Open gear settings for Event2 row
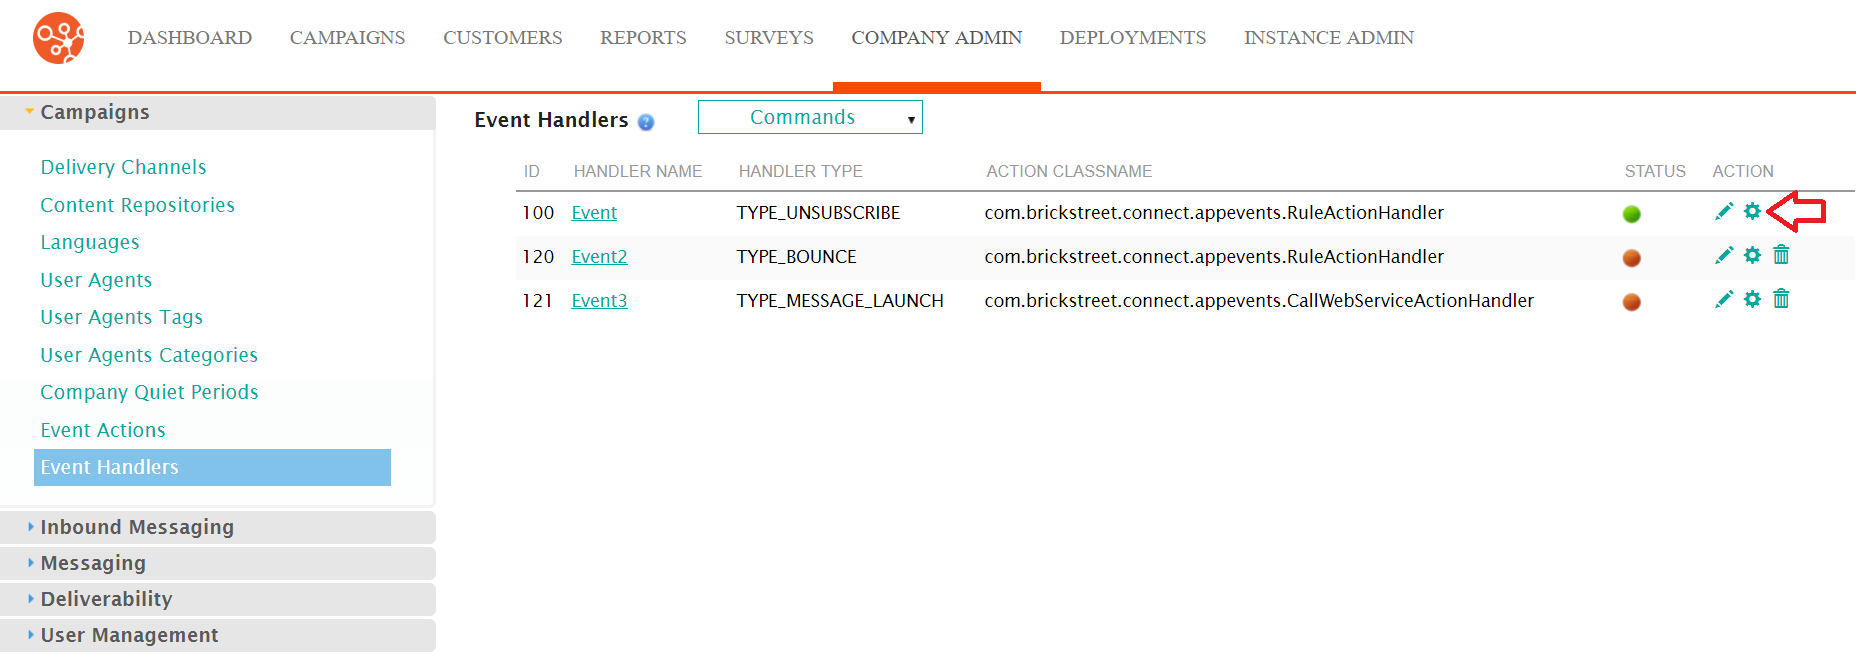The width and height of the screenshot is (1856, 661). point(1752,255)
